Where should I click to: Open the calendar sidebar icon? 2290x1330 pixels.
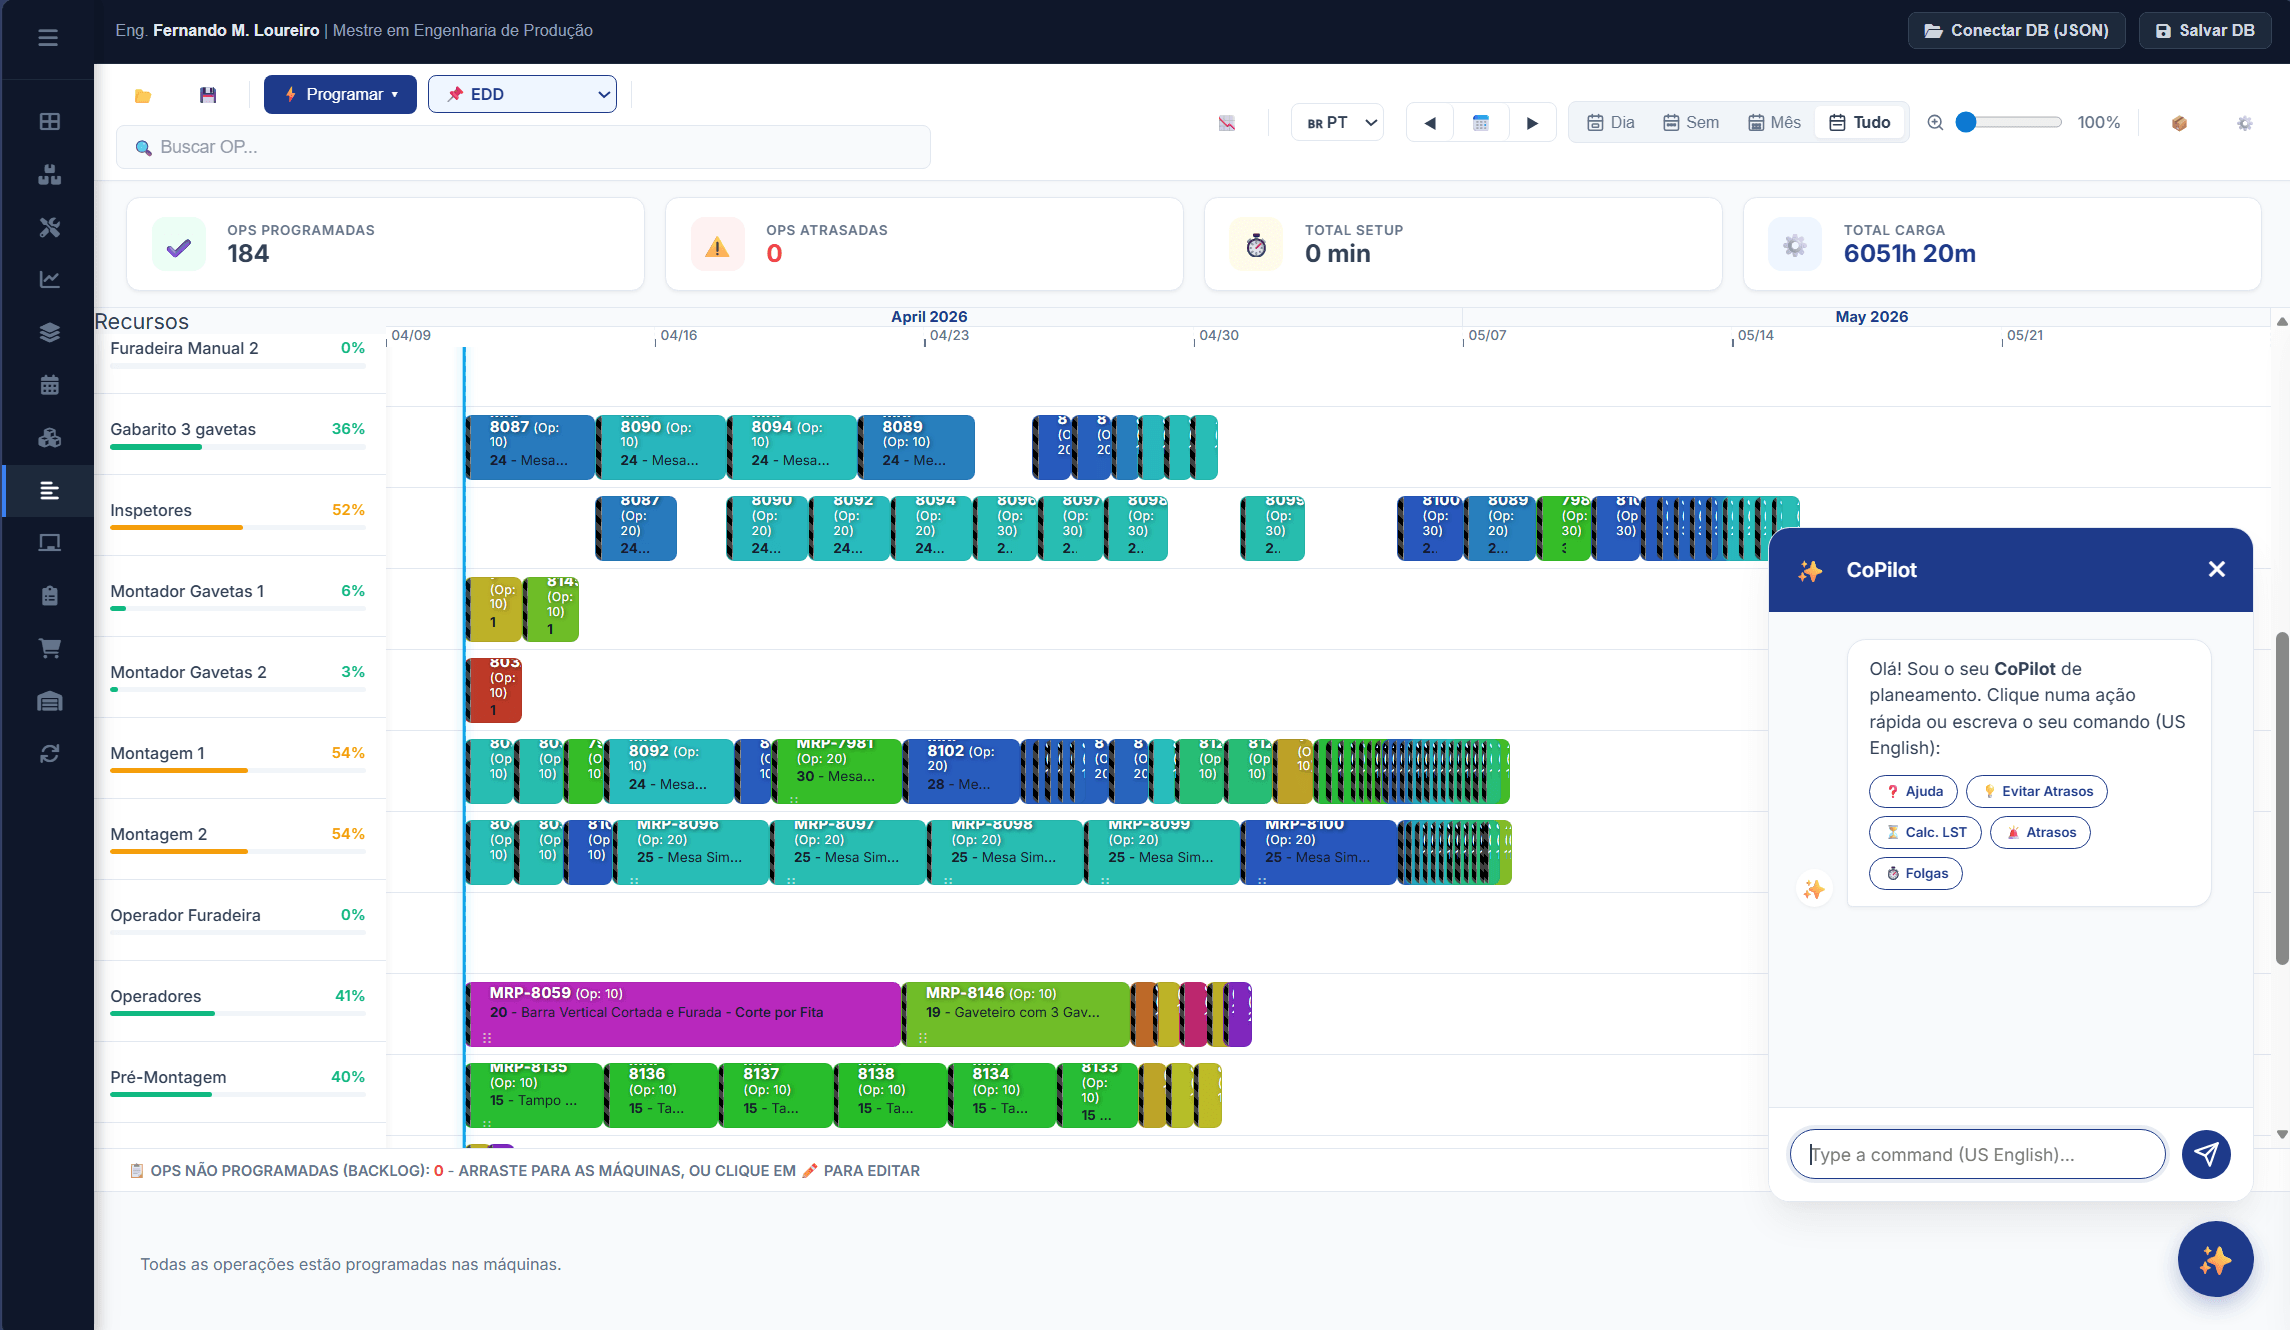click(49, 385)
